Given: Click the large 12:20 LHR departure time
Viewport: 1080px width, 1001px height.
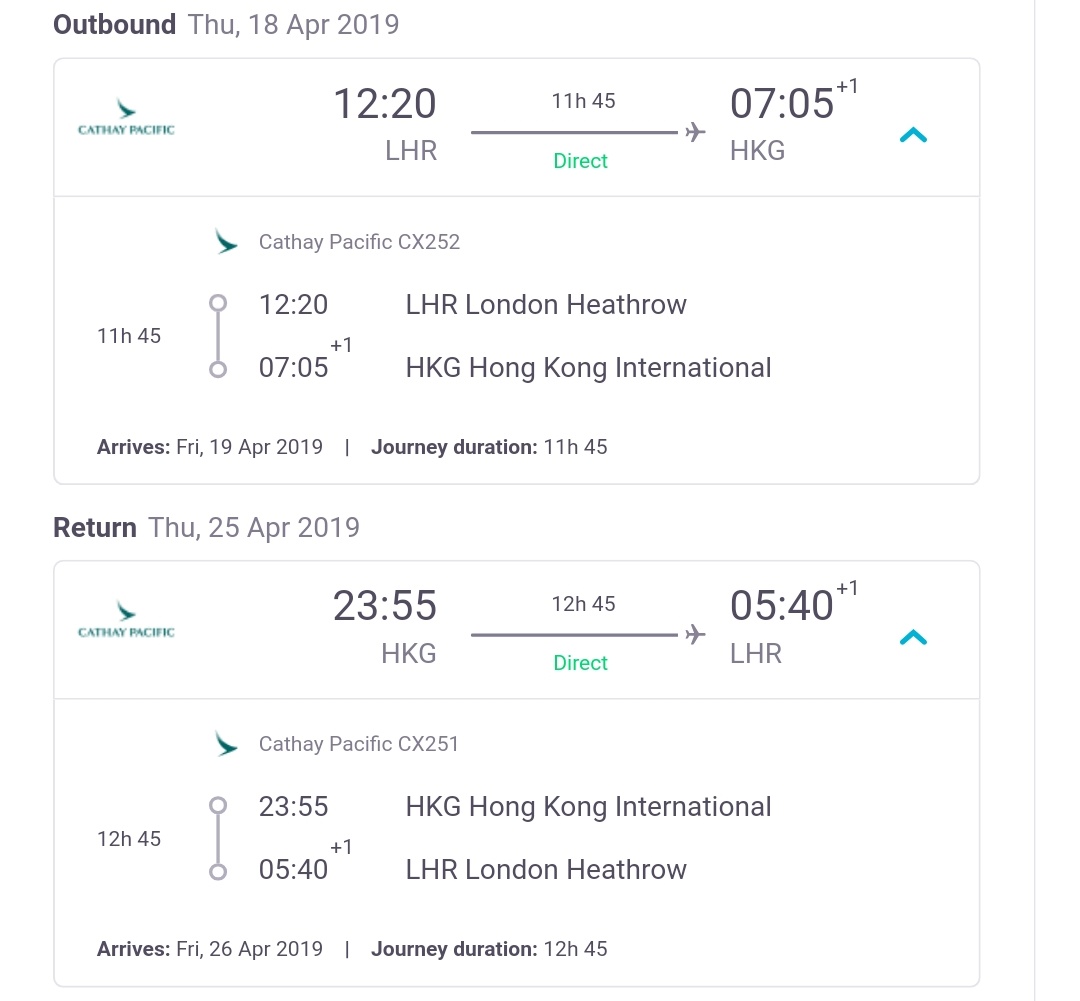Looking at the screenshot, I should pyautogui.click(x=385, y=105).
